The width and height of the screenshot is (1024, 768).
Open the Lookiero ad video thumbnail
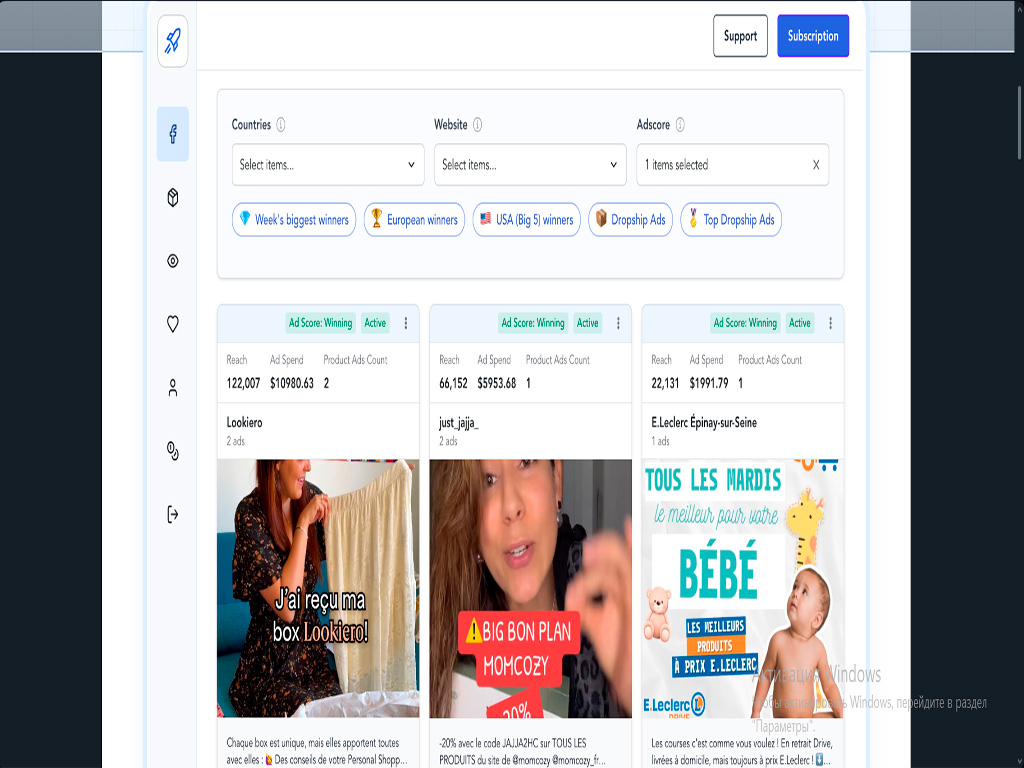pos(318,588)
